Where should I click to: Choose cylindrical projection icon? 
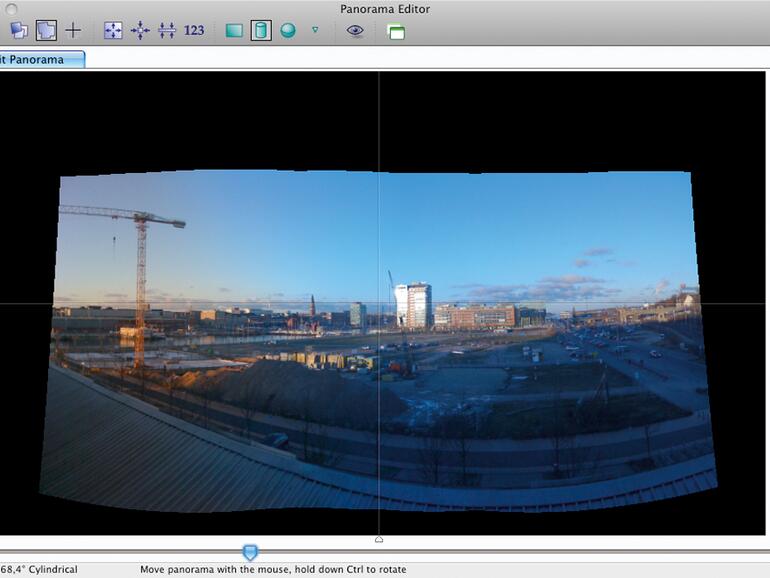261,30
